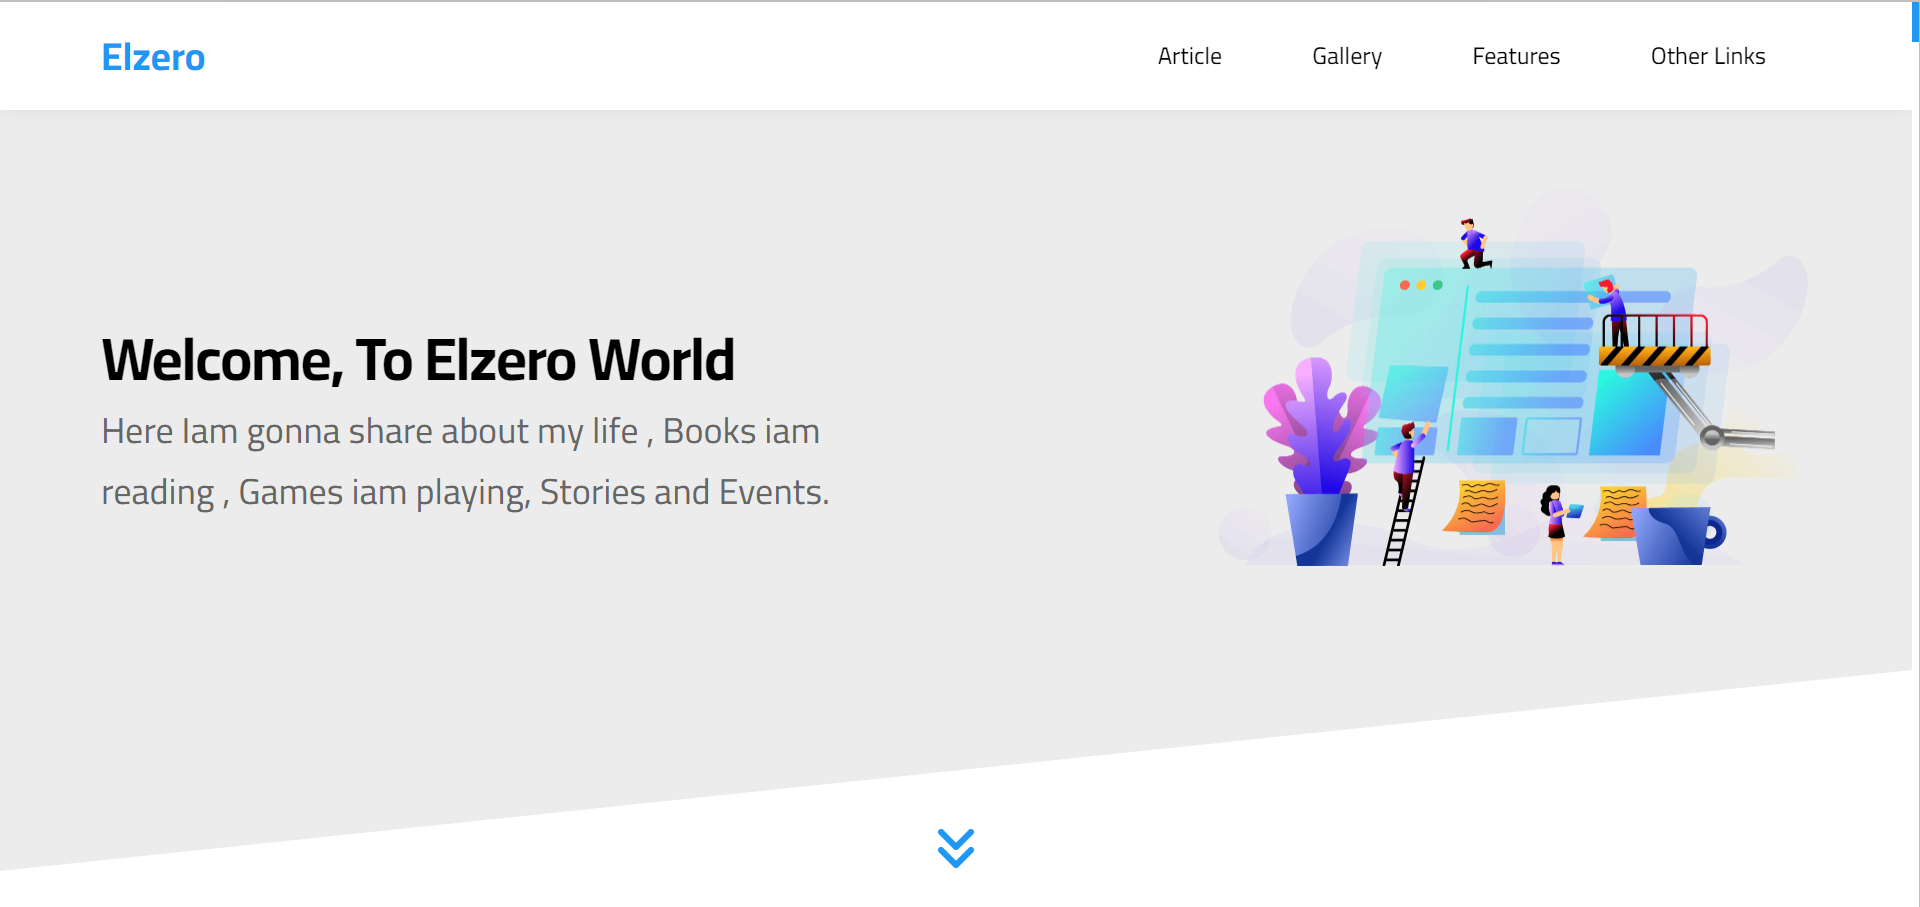Click the figure kneeling atop the browser window
Viewport: 1920px width, 907px height.
1473,244
